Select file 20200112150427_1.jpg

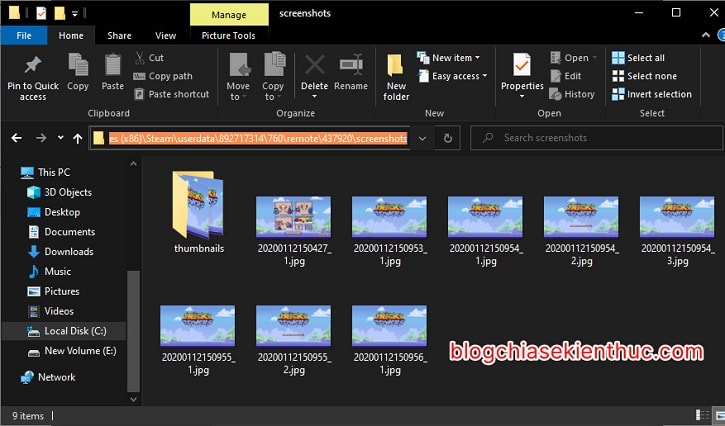[x=294, y=231]
